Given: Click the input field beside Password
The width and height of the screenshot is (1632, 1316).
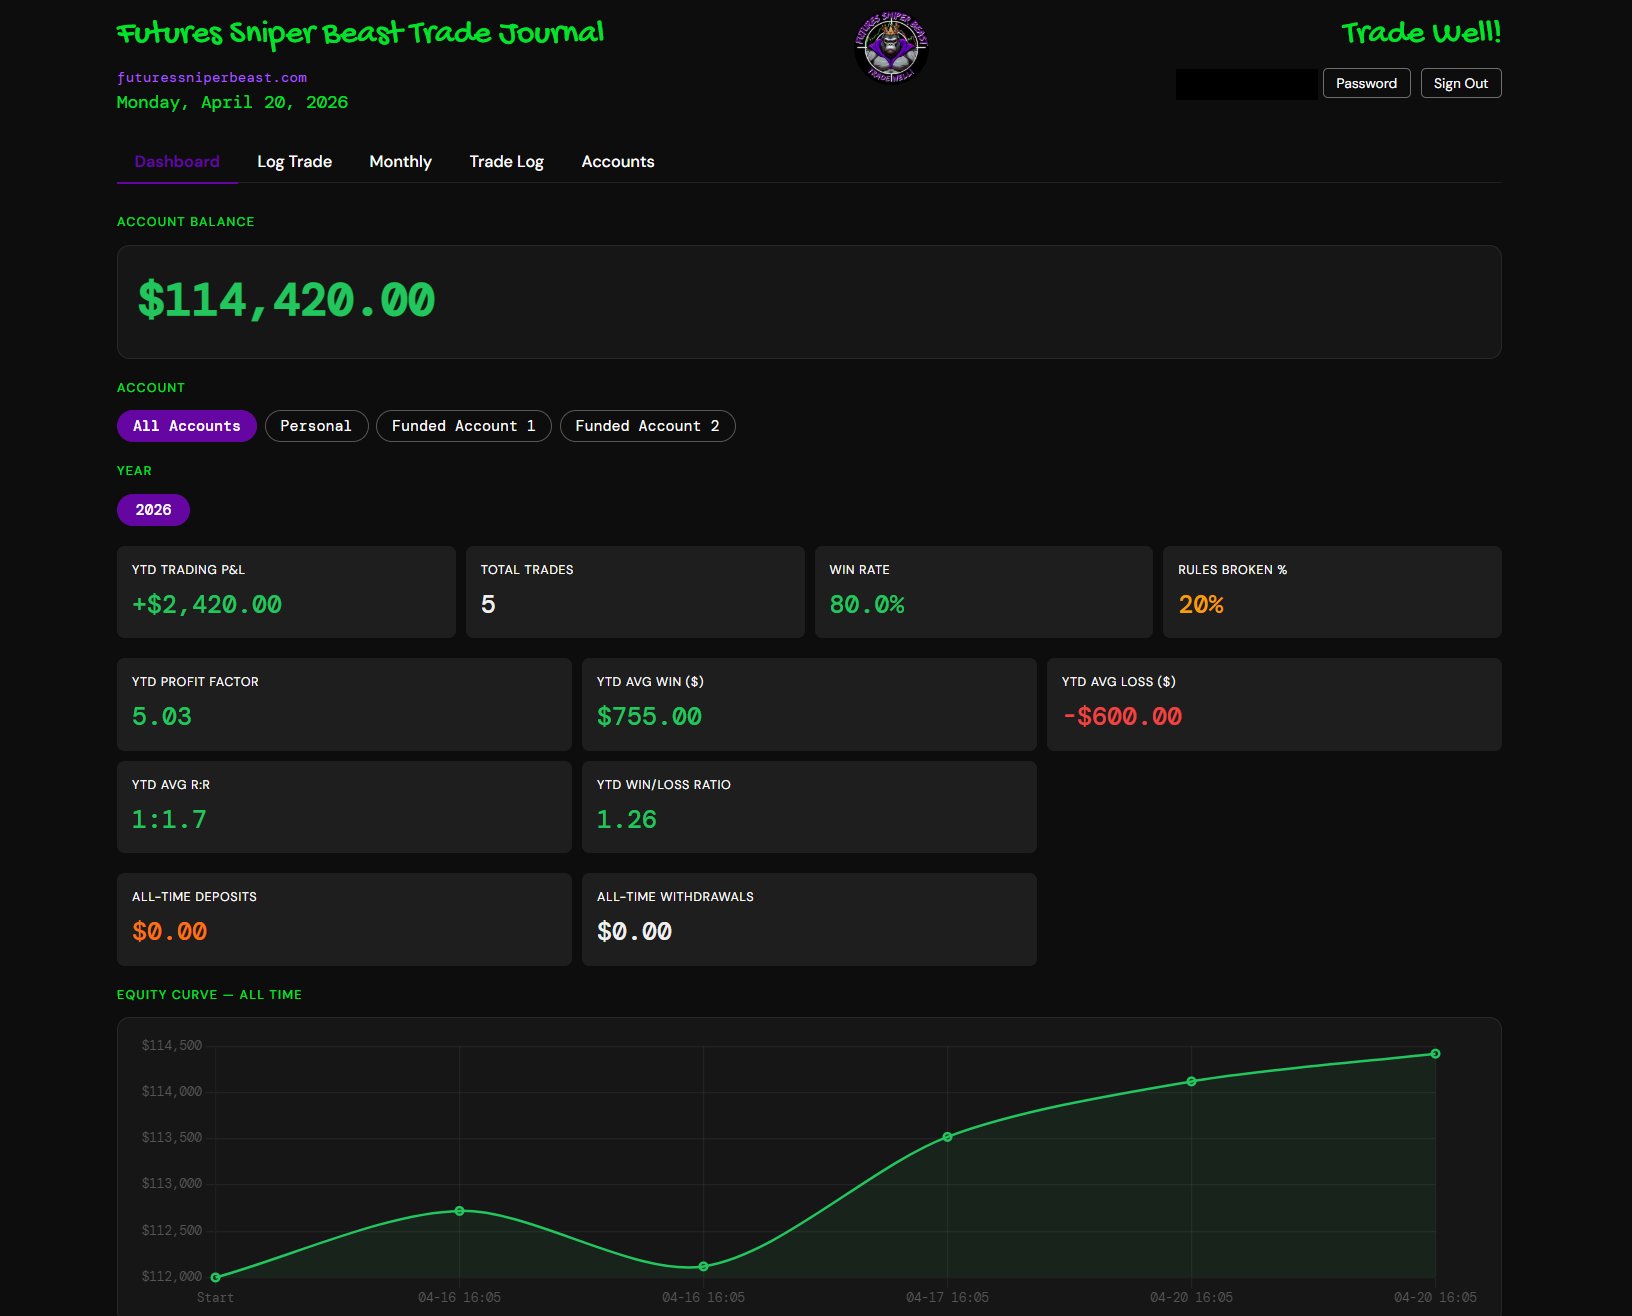Looking at the screenshot, I should pyautogui.click(x=1246, y=83).
